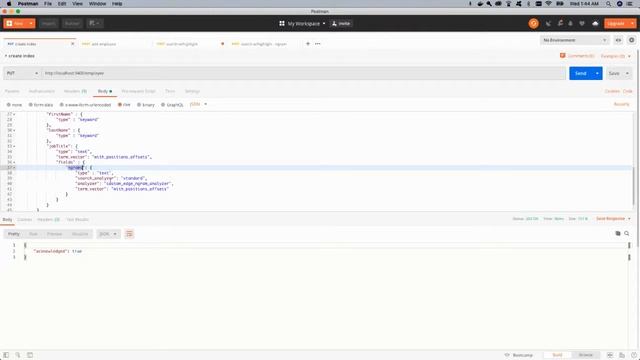Image resolution: width=640 pixels, height=360 pixels.
Task: Open manage environments gear icon
Action: (x=631, y=40)
